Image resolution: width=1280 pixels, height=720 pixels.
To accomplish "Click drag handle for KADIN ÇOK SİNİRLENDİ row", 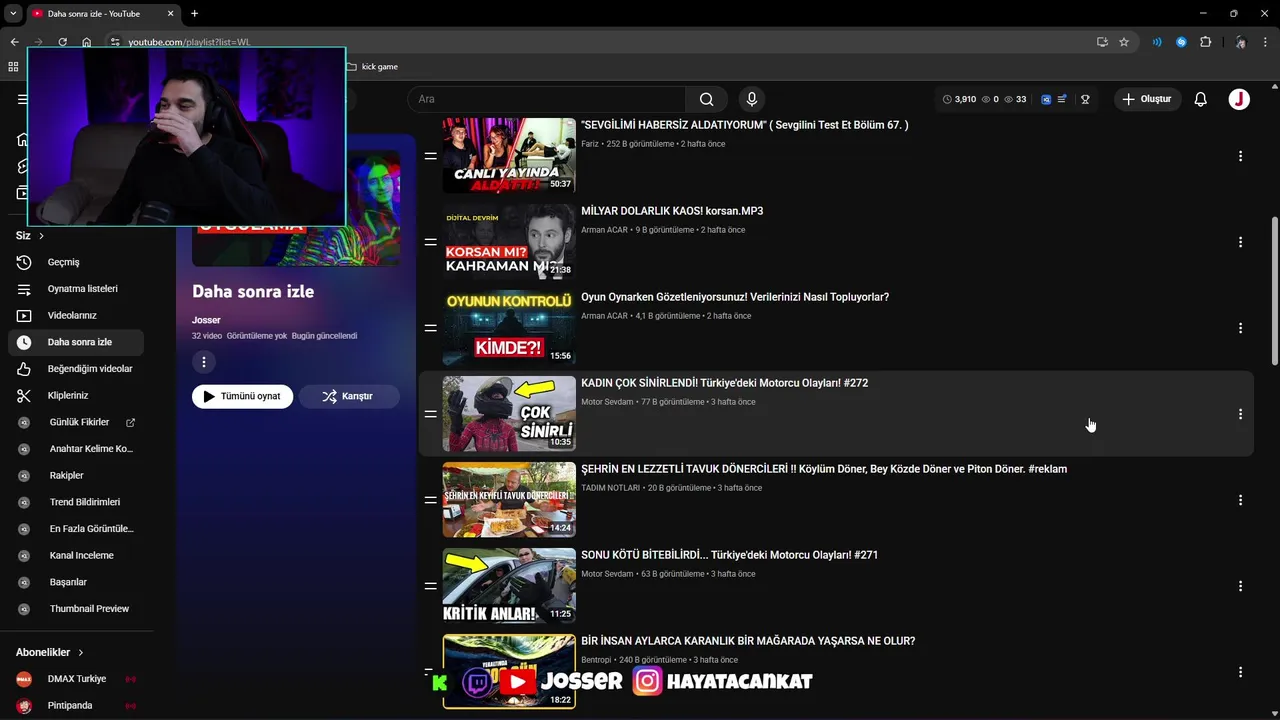I will point(430,414).
